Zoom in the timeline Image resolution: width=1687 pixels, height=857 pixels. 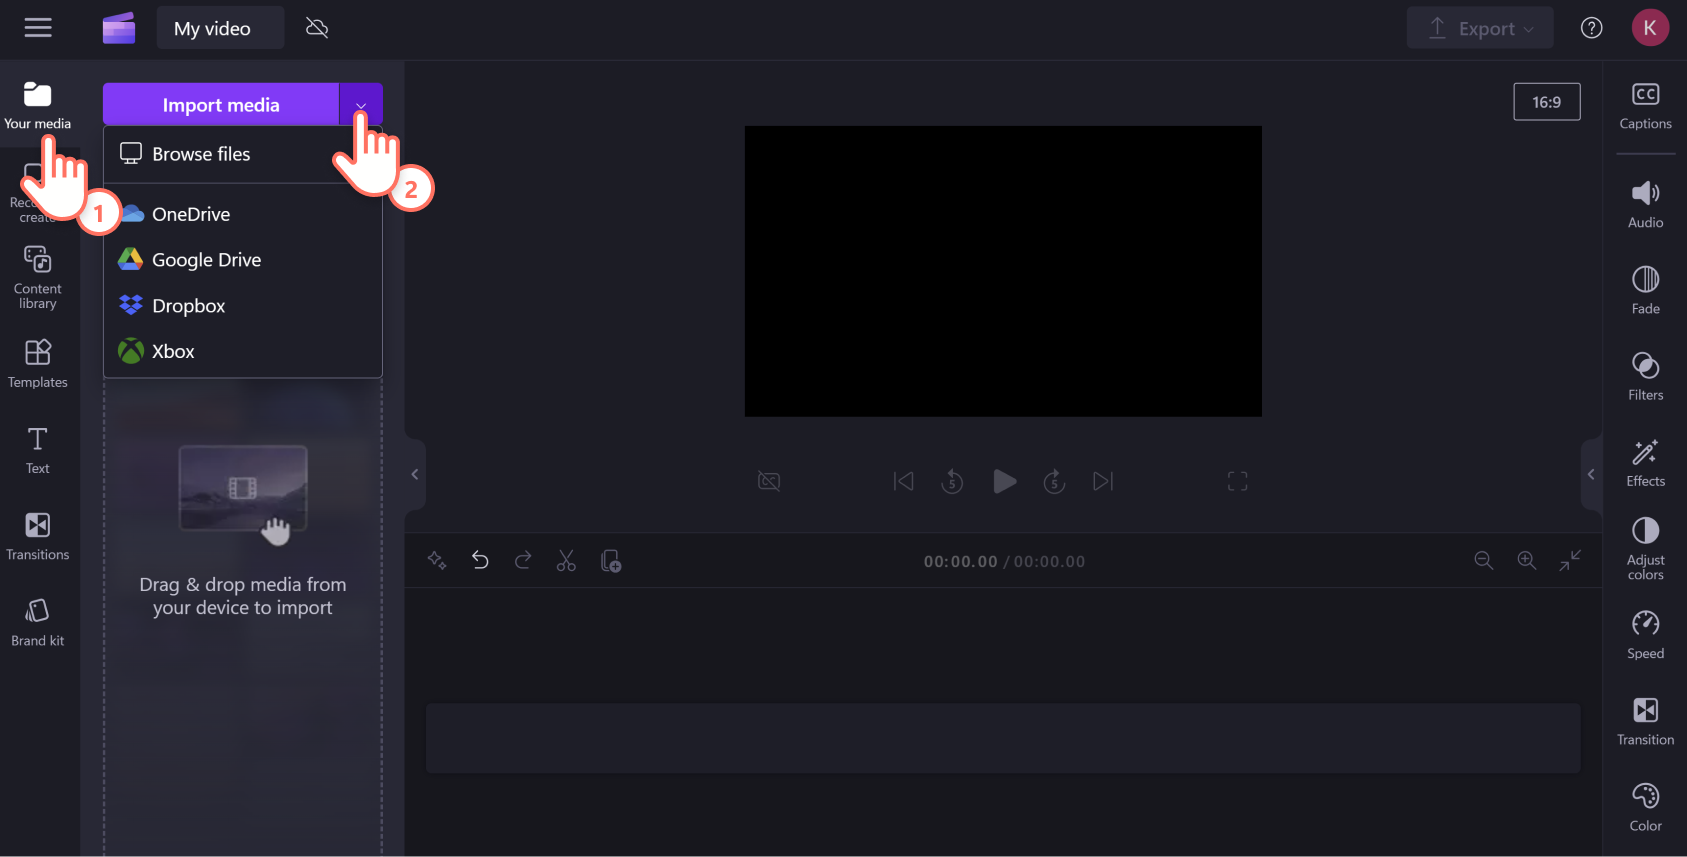[x=1527, y=561]
